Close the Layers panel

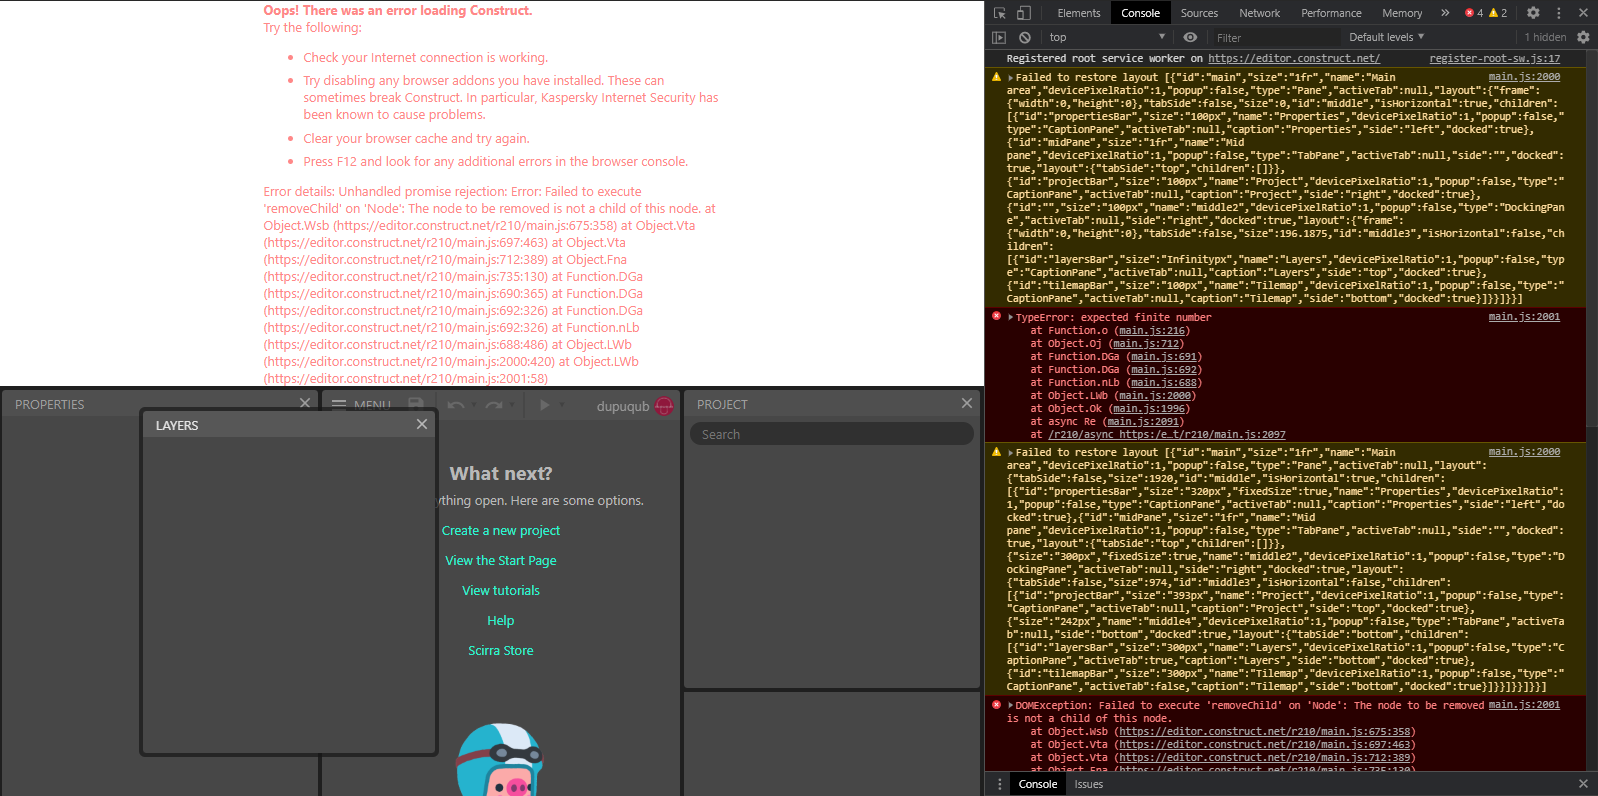[x=422, y=424]
